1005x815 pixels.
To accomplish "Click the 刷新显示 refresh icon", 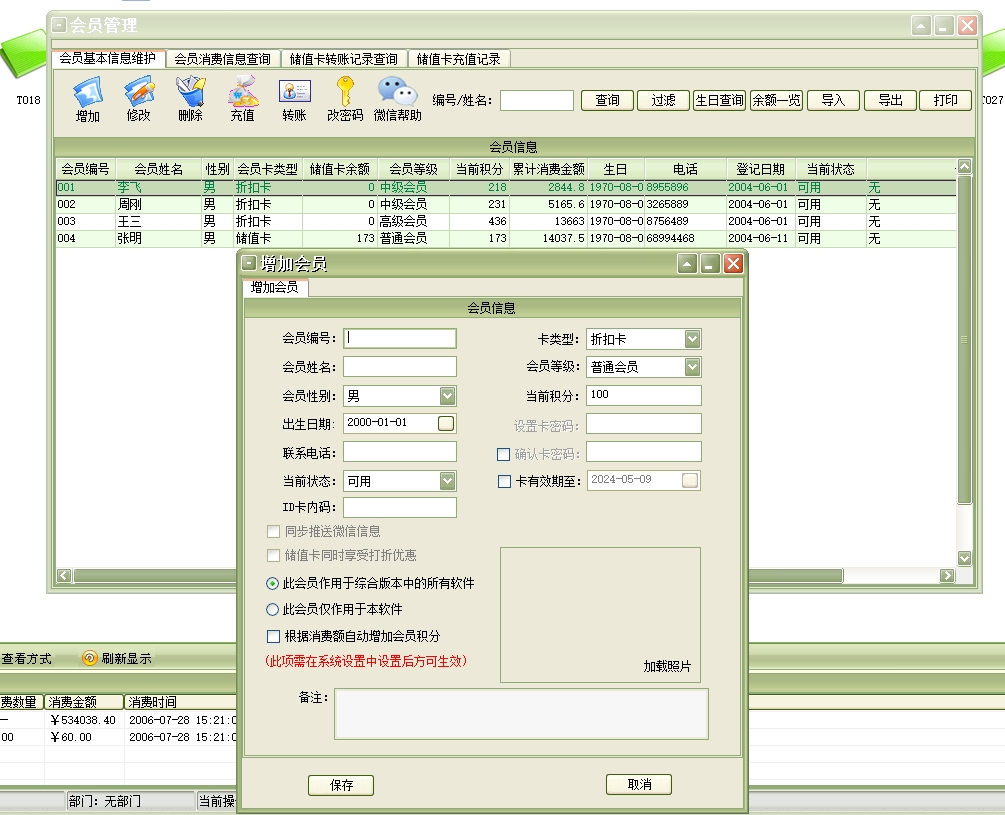I will tap(90, 658).
